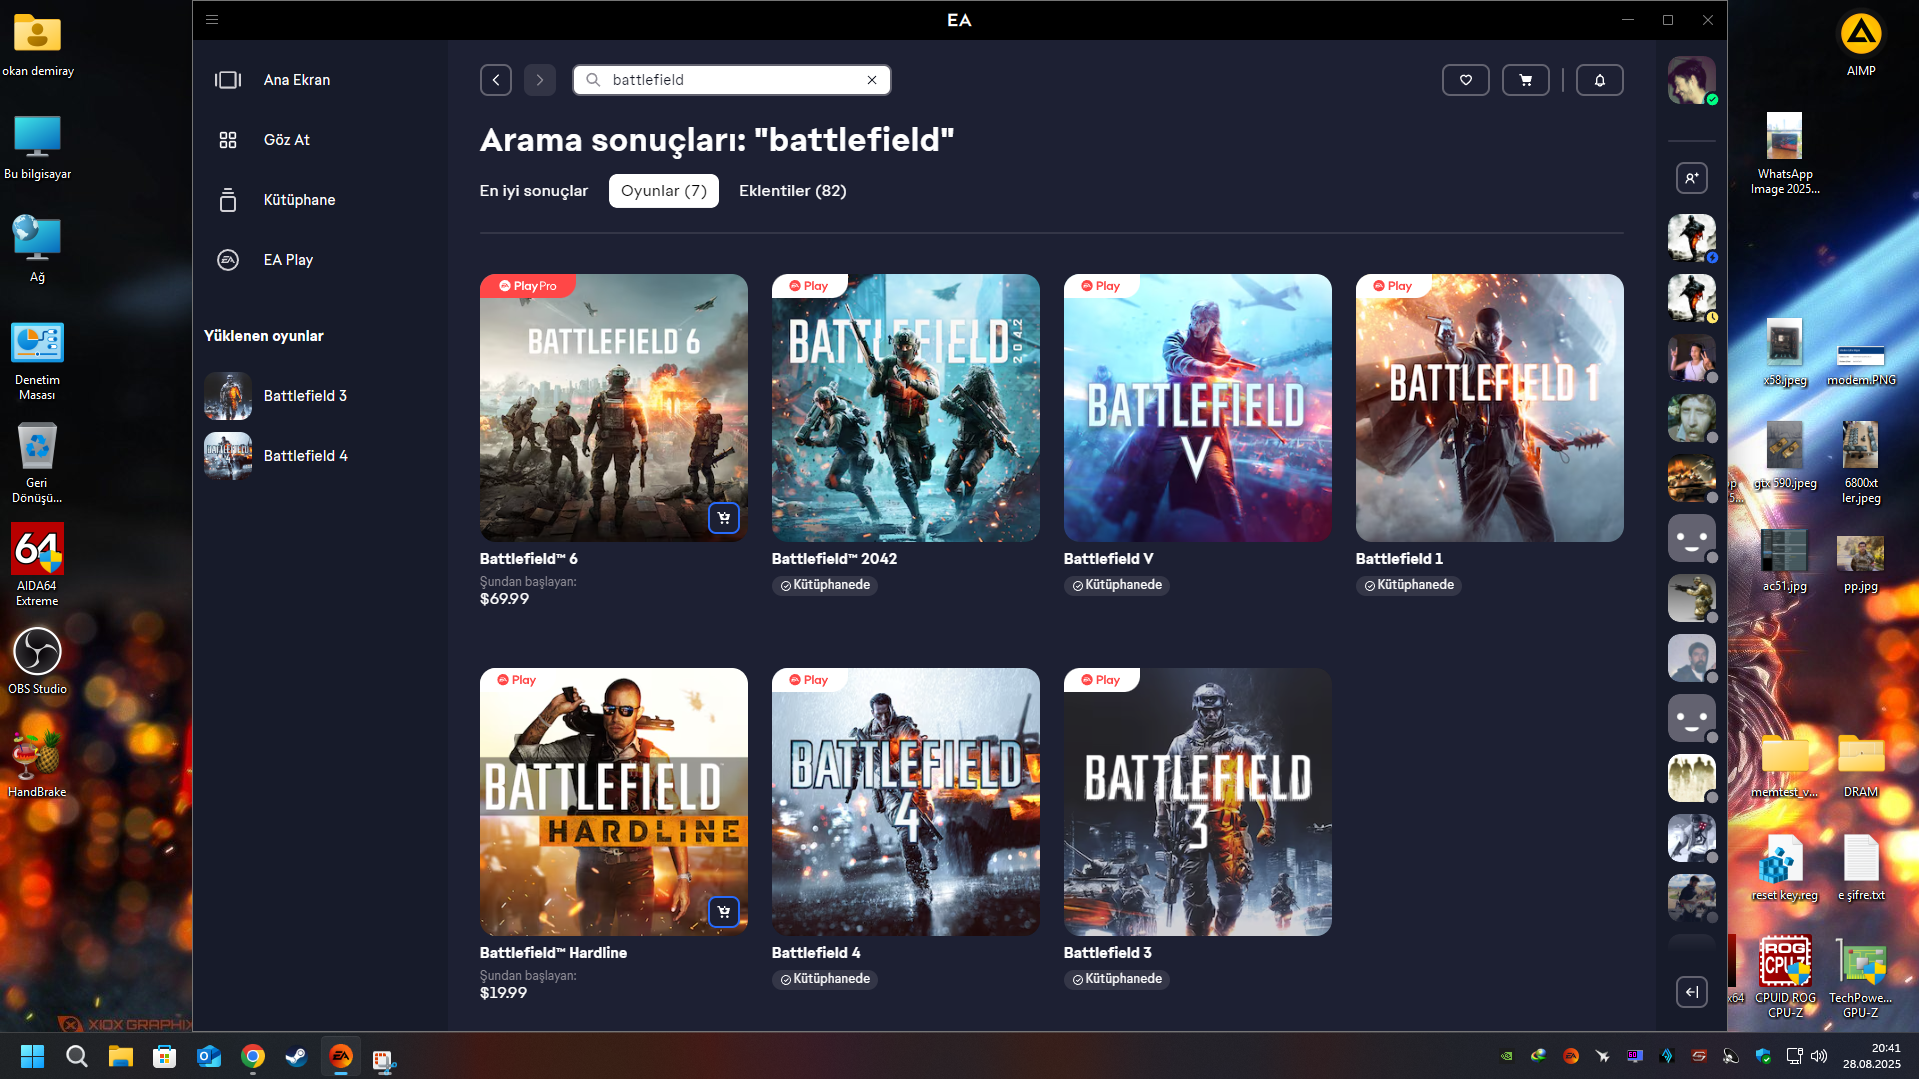Click the add friend icon

coord(1692,178)
